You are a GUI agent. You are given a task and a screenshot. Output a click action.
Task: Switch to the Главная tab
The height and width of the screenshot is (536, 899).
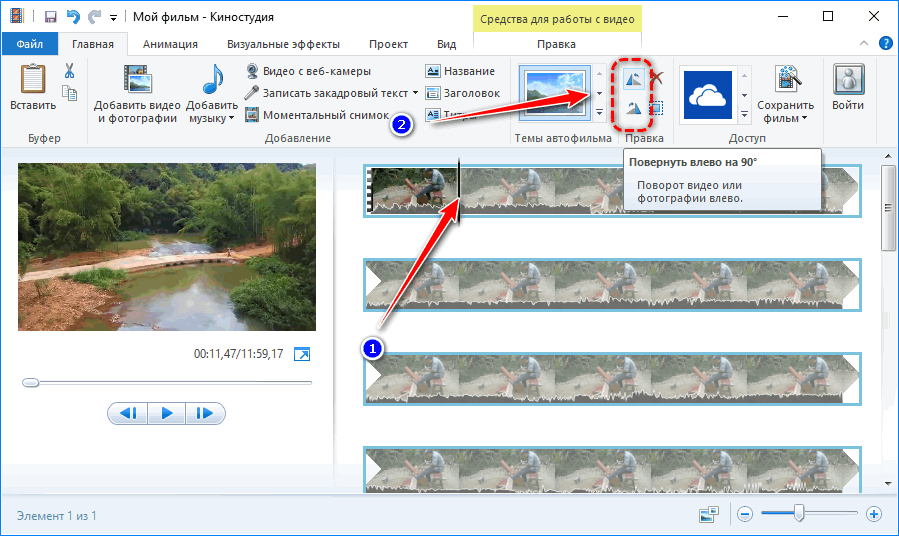93,44
